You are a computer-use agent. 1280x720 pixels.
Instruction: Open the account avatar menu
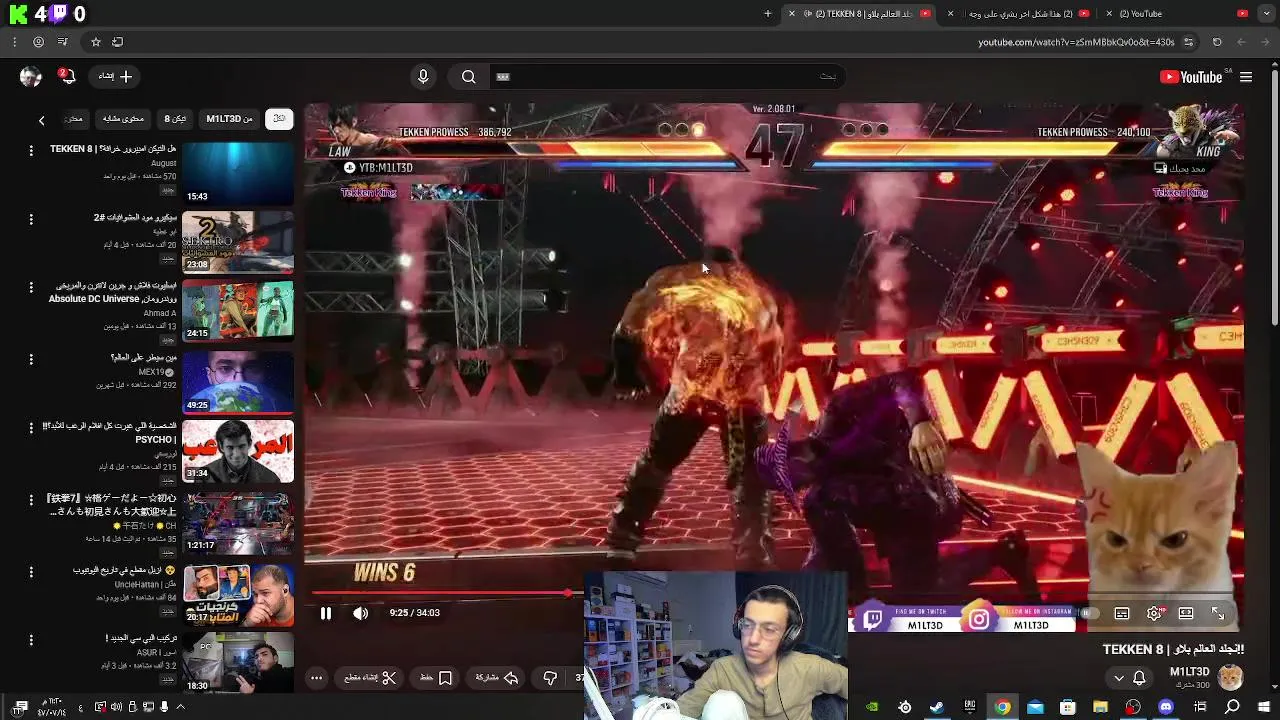pyautogui.click(x=30, y=76)
